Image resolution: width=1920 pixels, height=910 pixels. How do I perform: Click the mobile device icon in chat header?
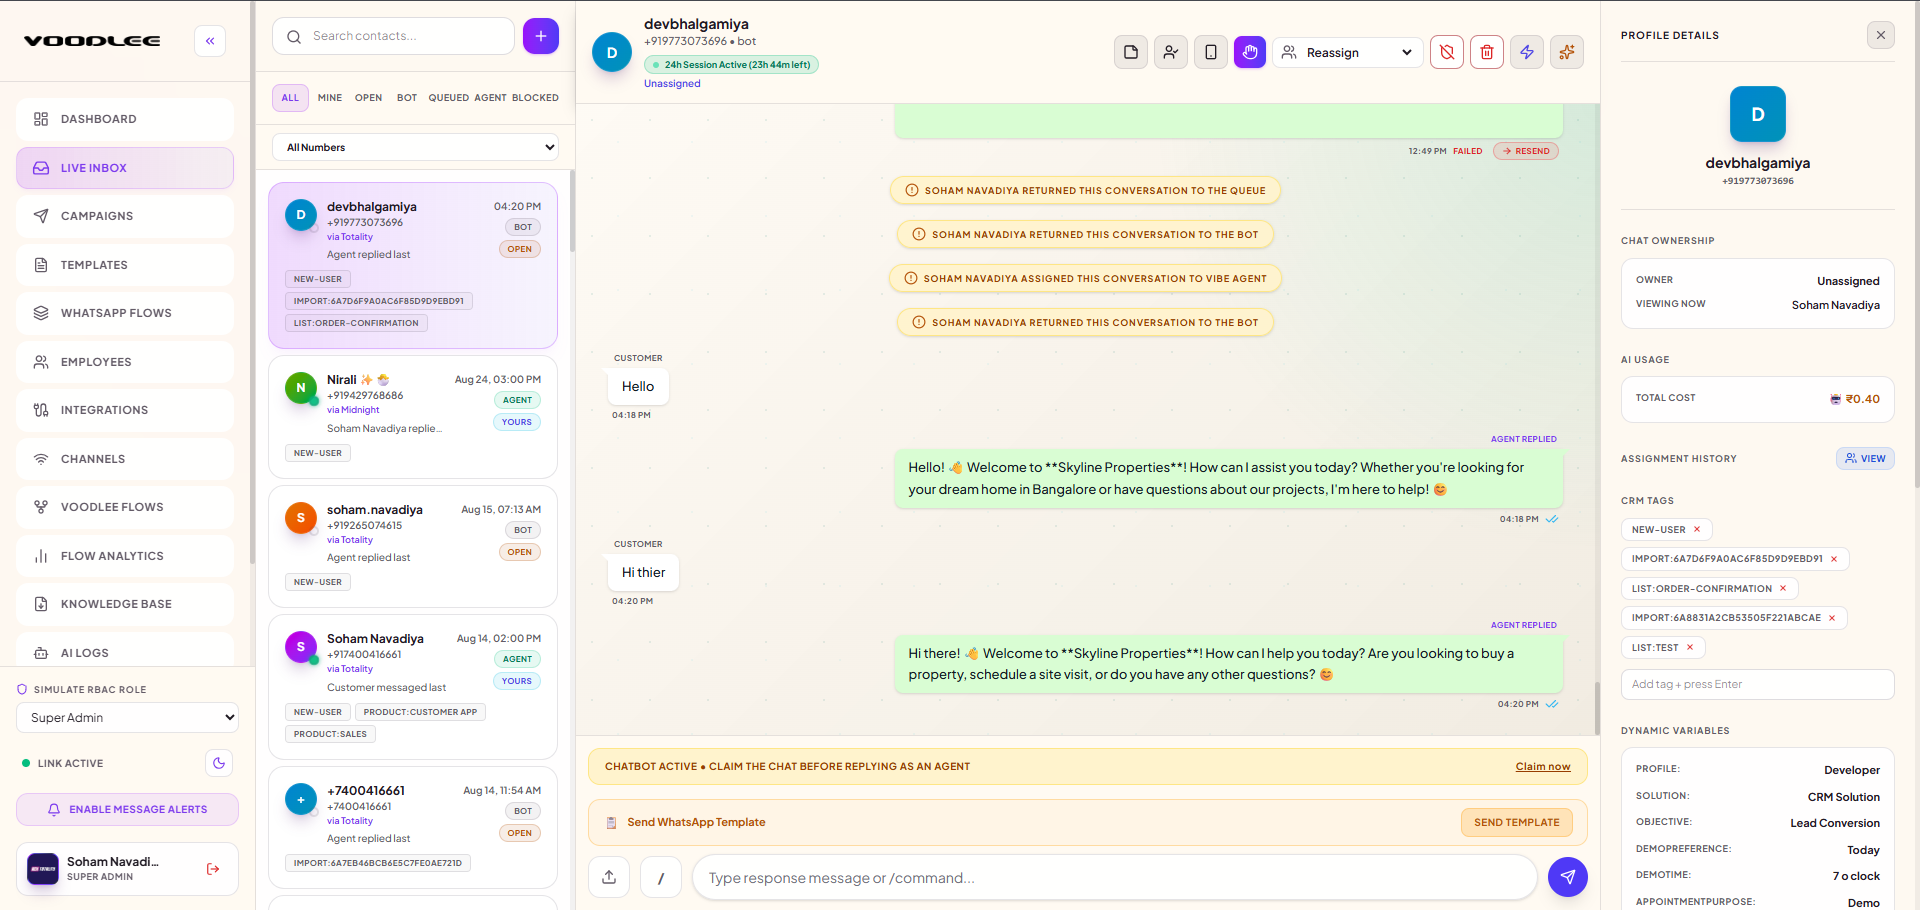(1211, 52)
